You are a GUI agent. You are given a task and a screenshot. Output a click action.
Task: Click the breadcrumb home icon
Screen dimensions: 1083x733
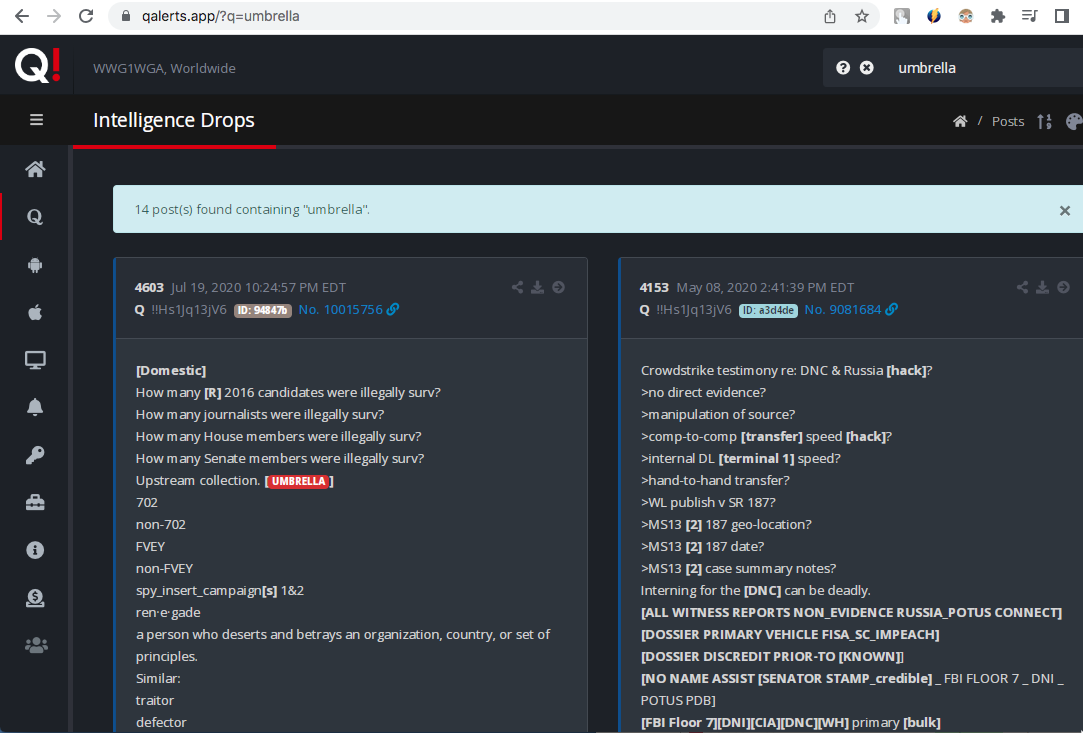click(x=960, y=122)
